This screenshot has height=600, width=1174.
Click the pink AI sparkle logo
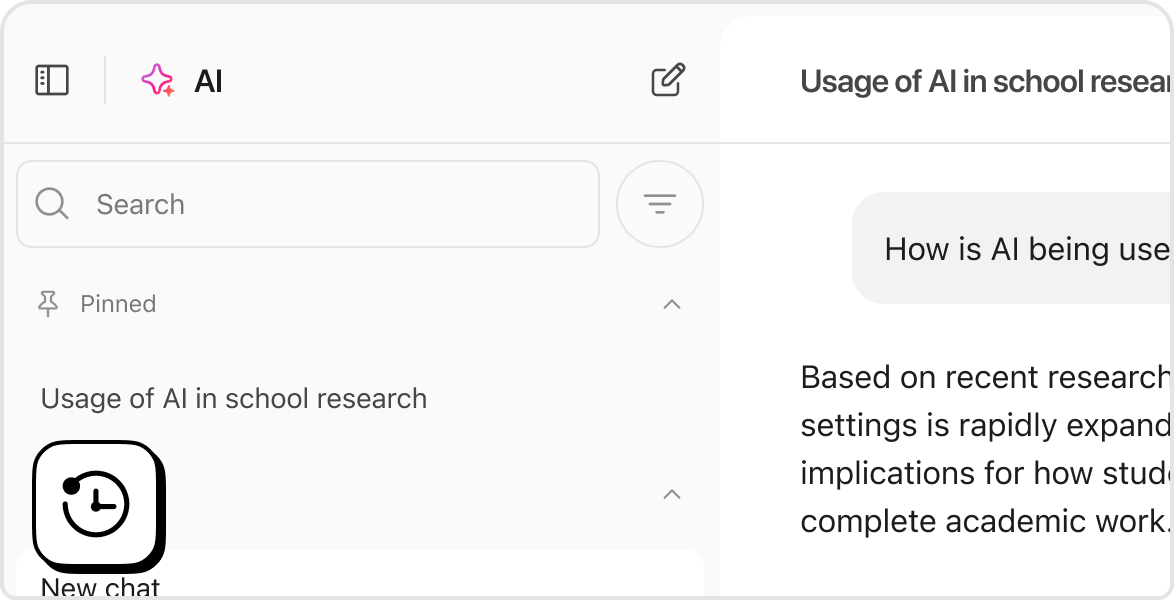157,80
